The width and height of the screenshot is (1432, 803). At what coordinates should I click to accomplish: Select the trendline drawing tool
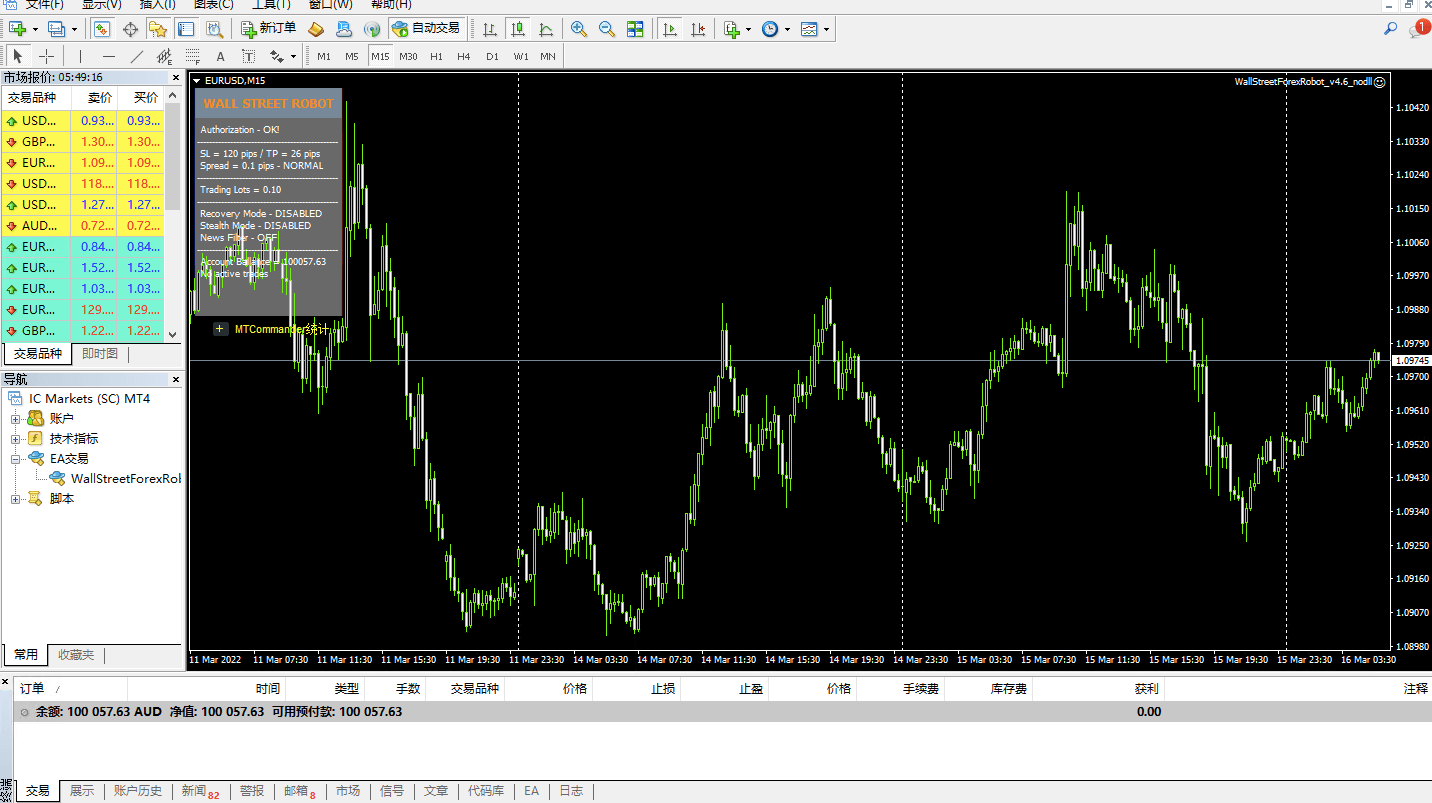pyautogui.click(x=137, y=56)
